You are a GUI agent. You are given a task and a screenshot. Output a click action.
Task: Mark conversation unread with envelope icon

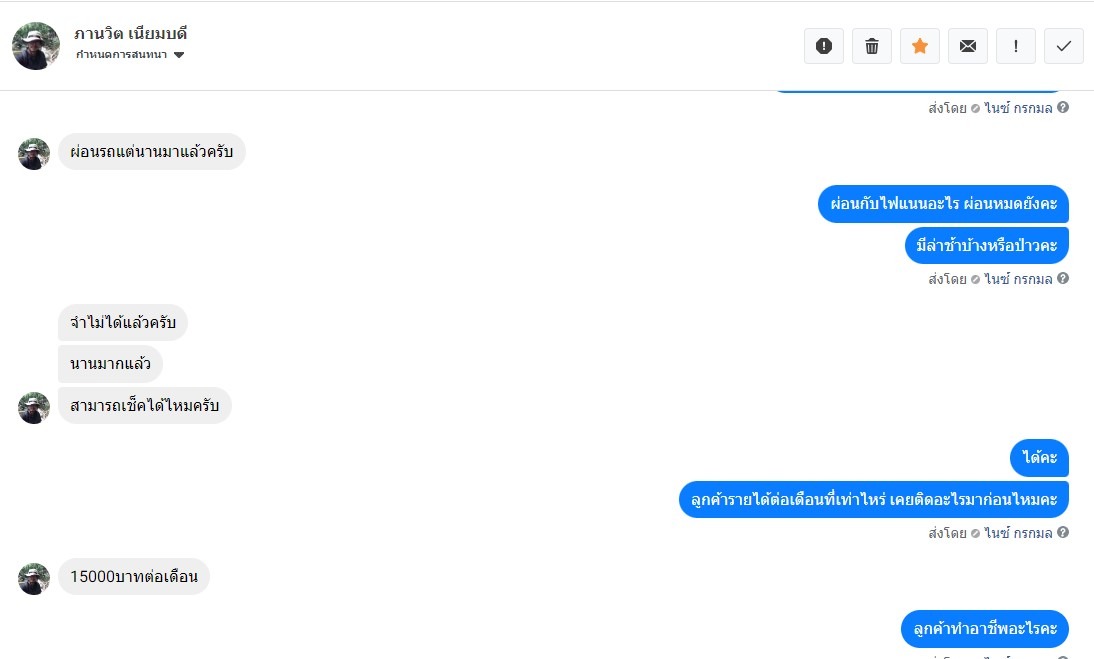[968, 46]
